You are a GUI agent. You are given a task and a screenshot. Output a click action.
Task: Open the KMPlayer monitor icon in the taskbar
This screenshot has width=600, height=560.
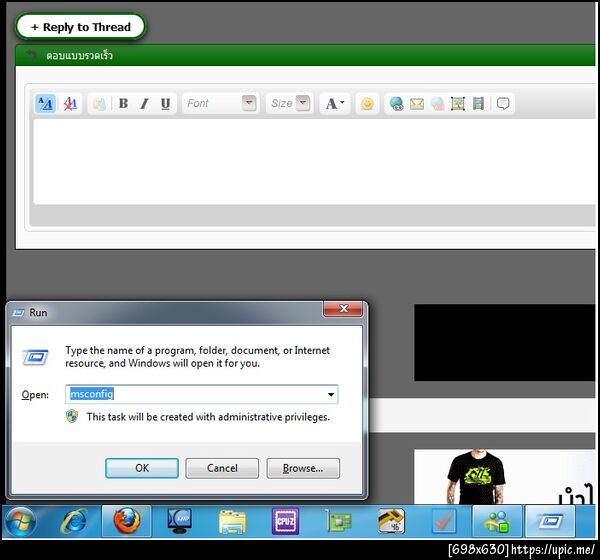point(179,521)
